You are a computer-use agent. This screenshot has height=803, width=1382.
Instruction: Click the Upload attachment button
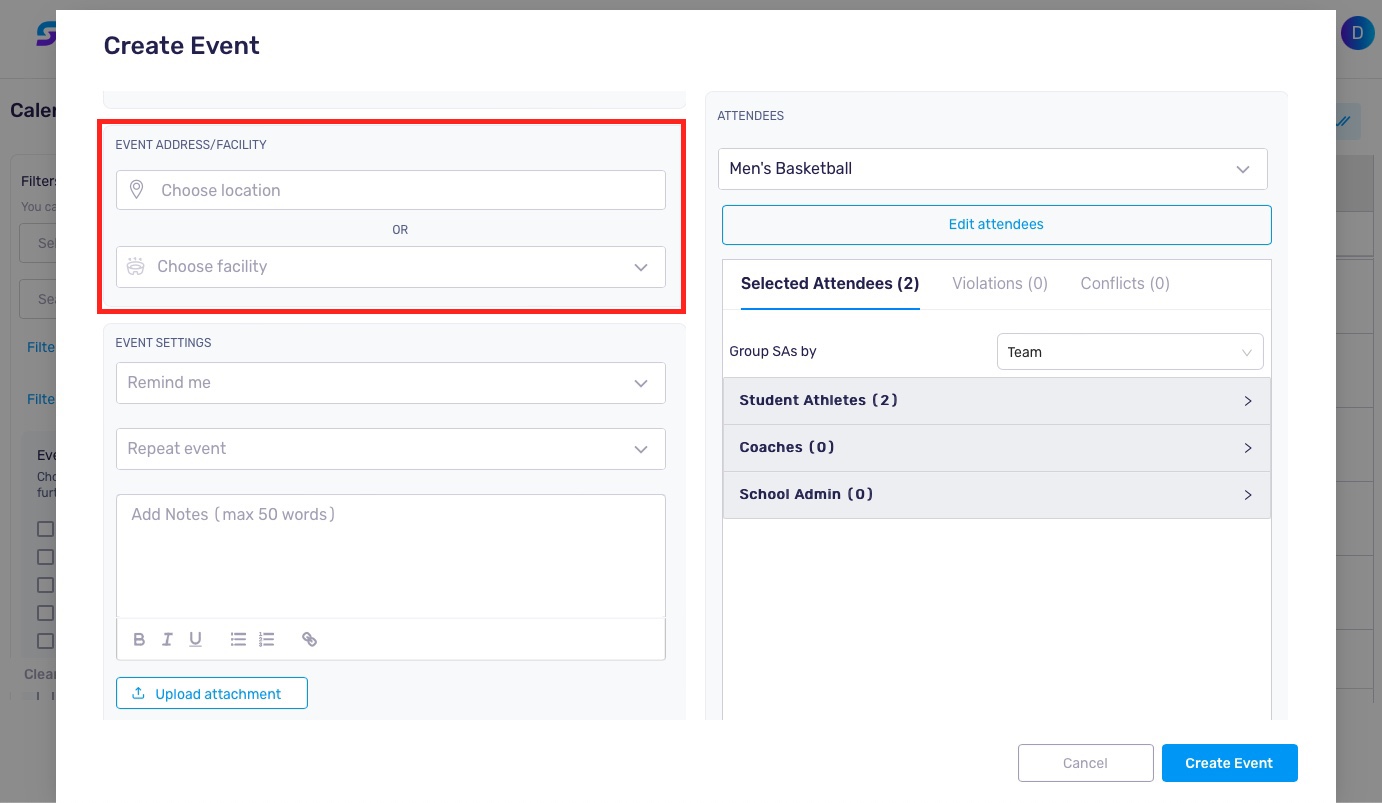coord(212,694)
